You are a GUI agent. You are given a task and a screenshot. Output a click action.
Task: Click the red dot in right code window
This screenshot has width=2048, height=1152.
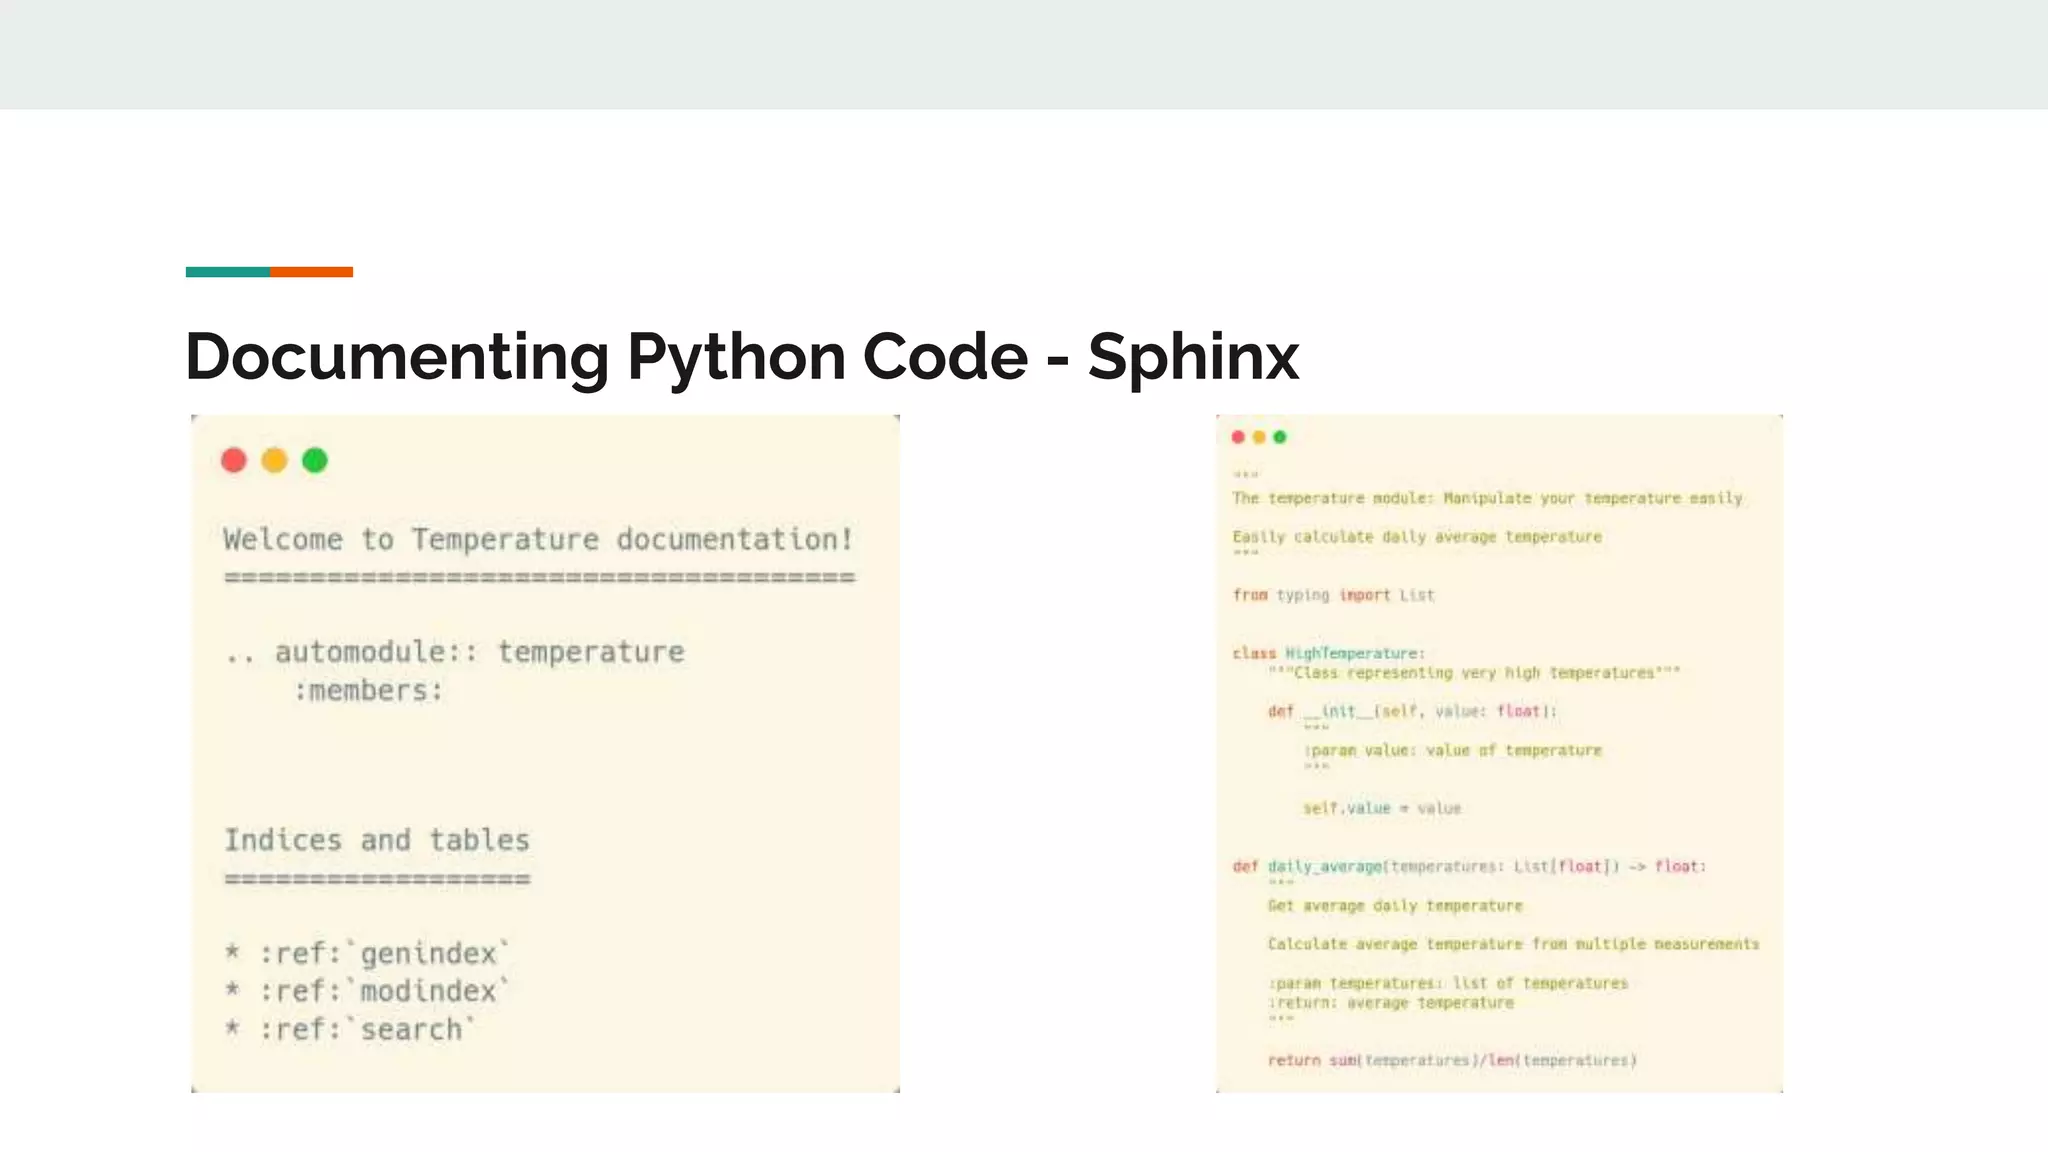(x=1238, y=437)
